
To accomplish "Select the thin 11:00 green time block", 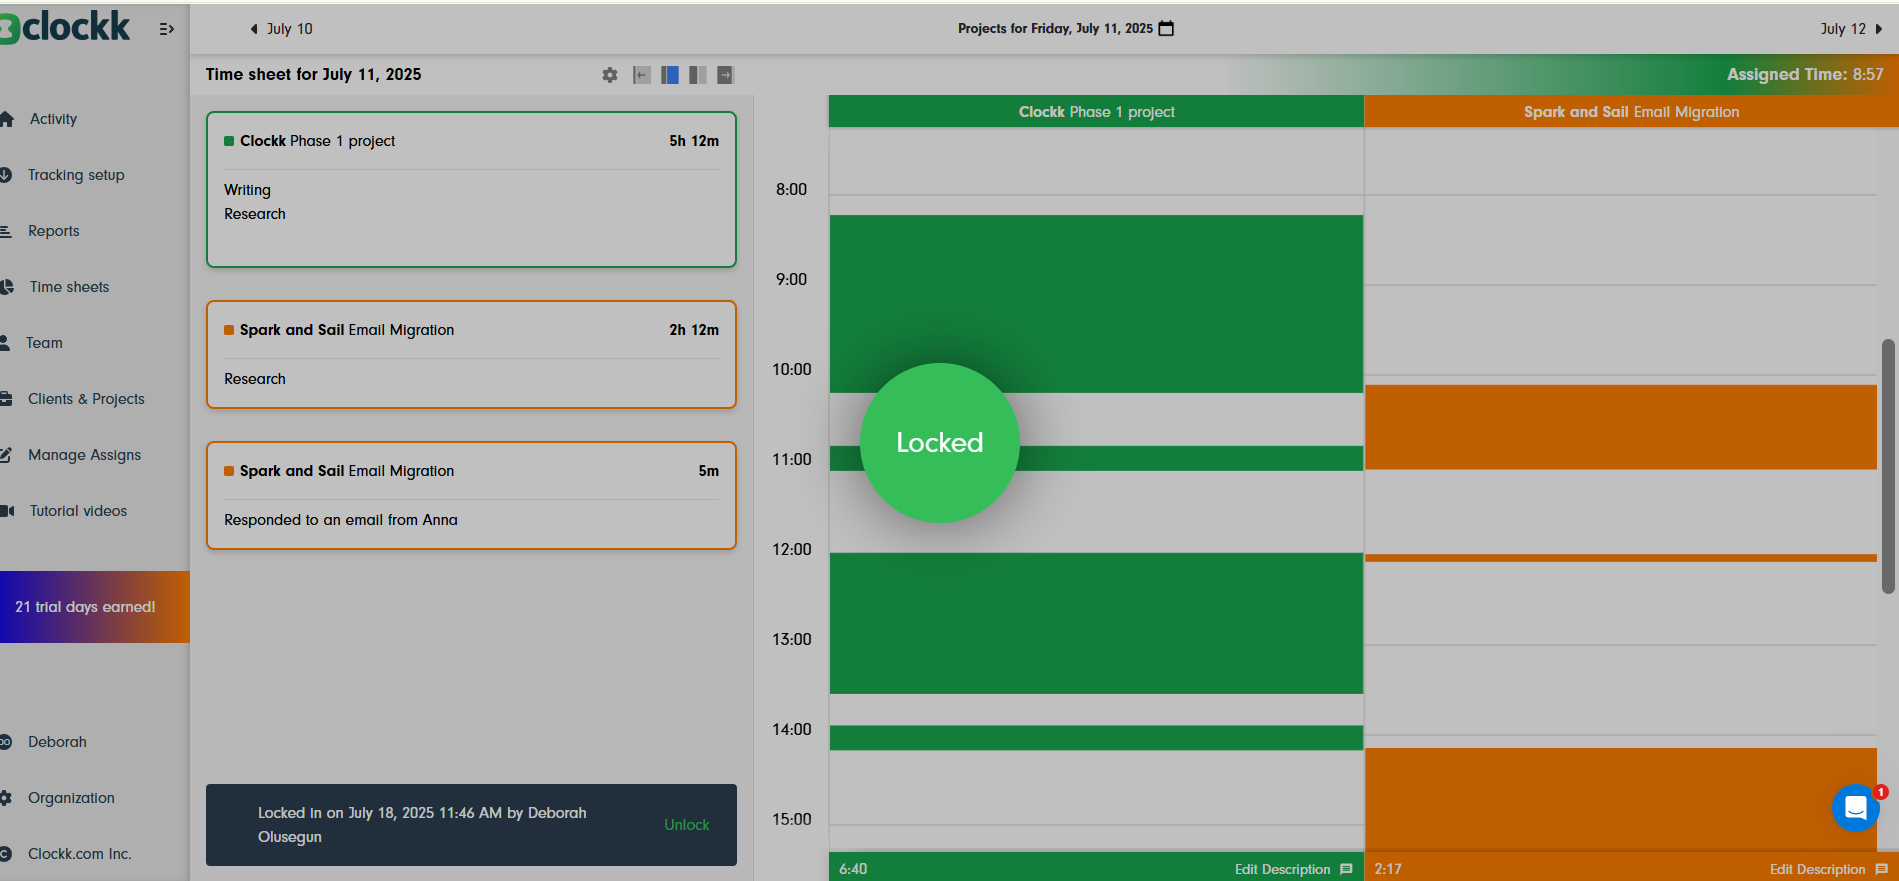I will tap(1096, 458).
